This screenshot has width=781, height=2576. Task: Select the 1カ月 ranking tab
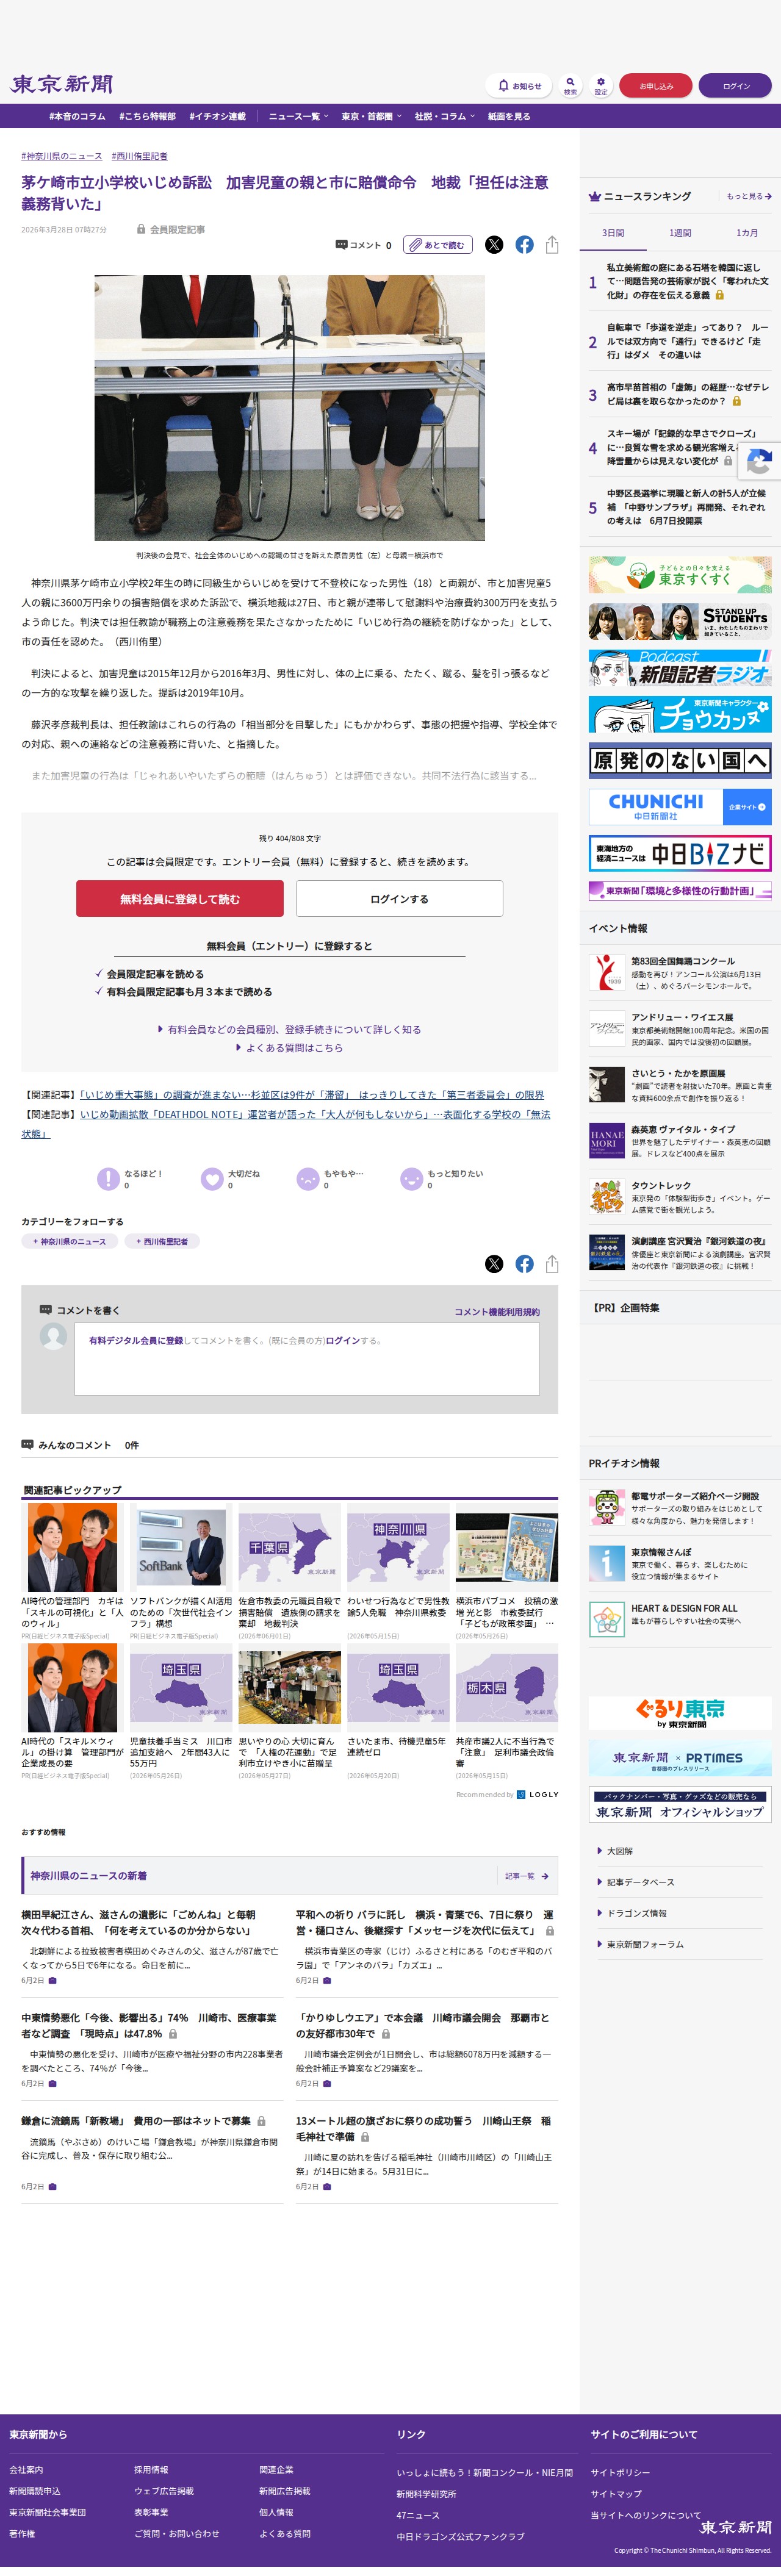(x=747, y=233)
